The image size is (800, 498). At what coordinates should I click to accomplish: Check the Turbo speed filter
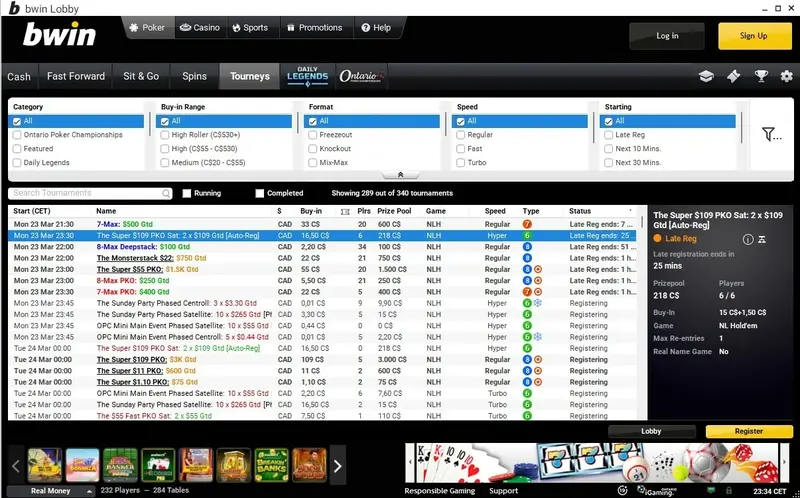coord(461,163)
